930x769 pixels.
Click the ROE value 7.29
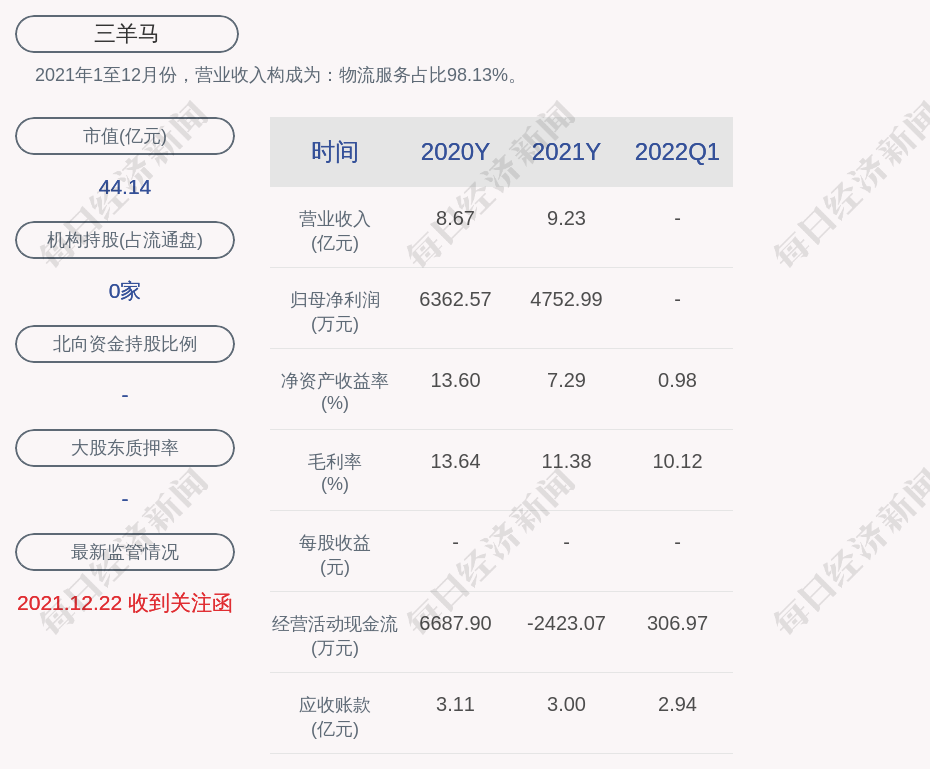tap(566, 380)
